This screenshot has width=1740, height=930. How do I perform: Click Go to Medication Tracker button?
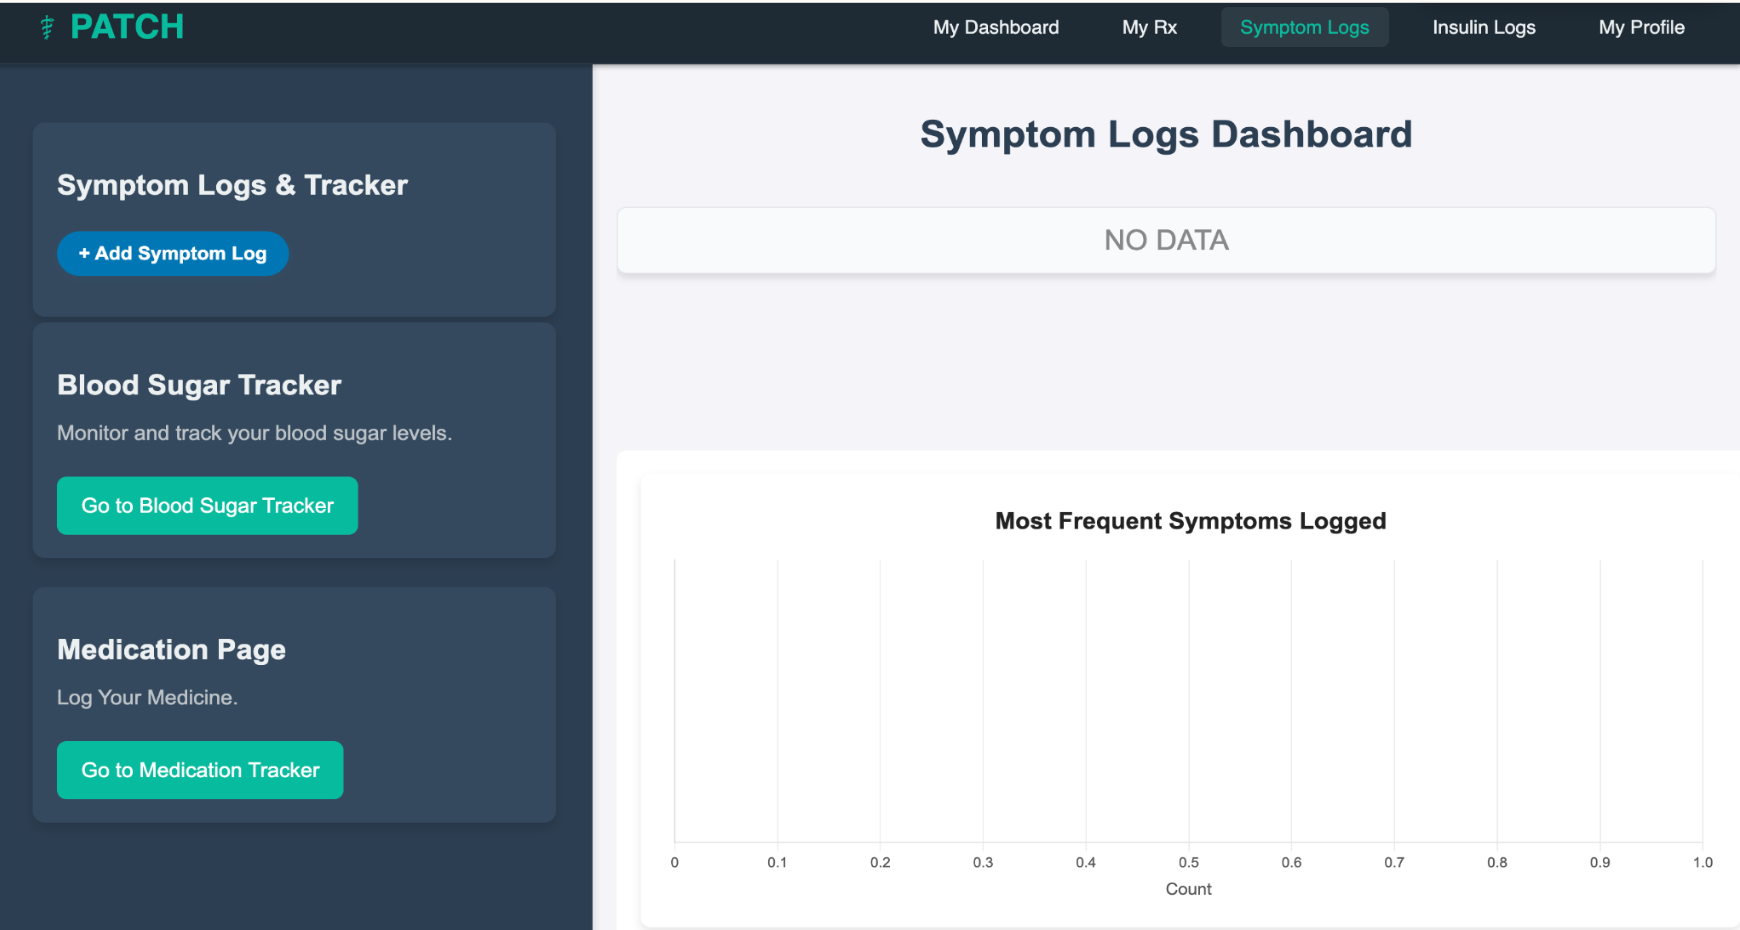[x=200, y=770]
